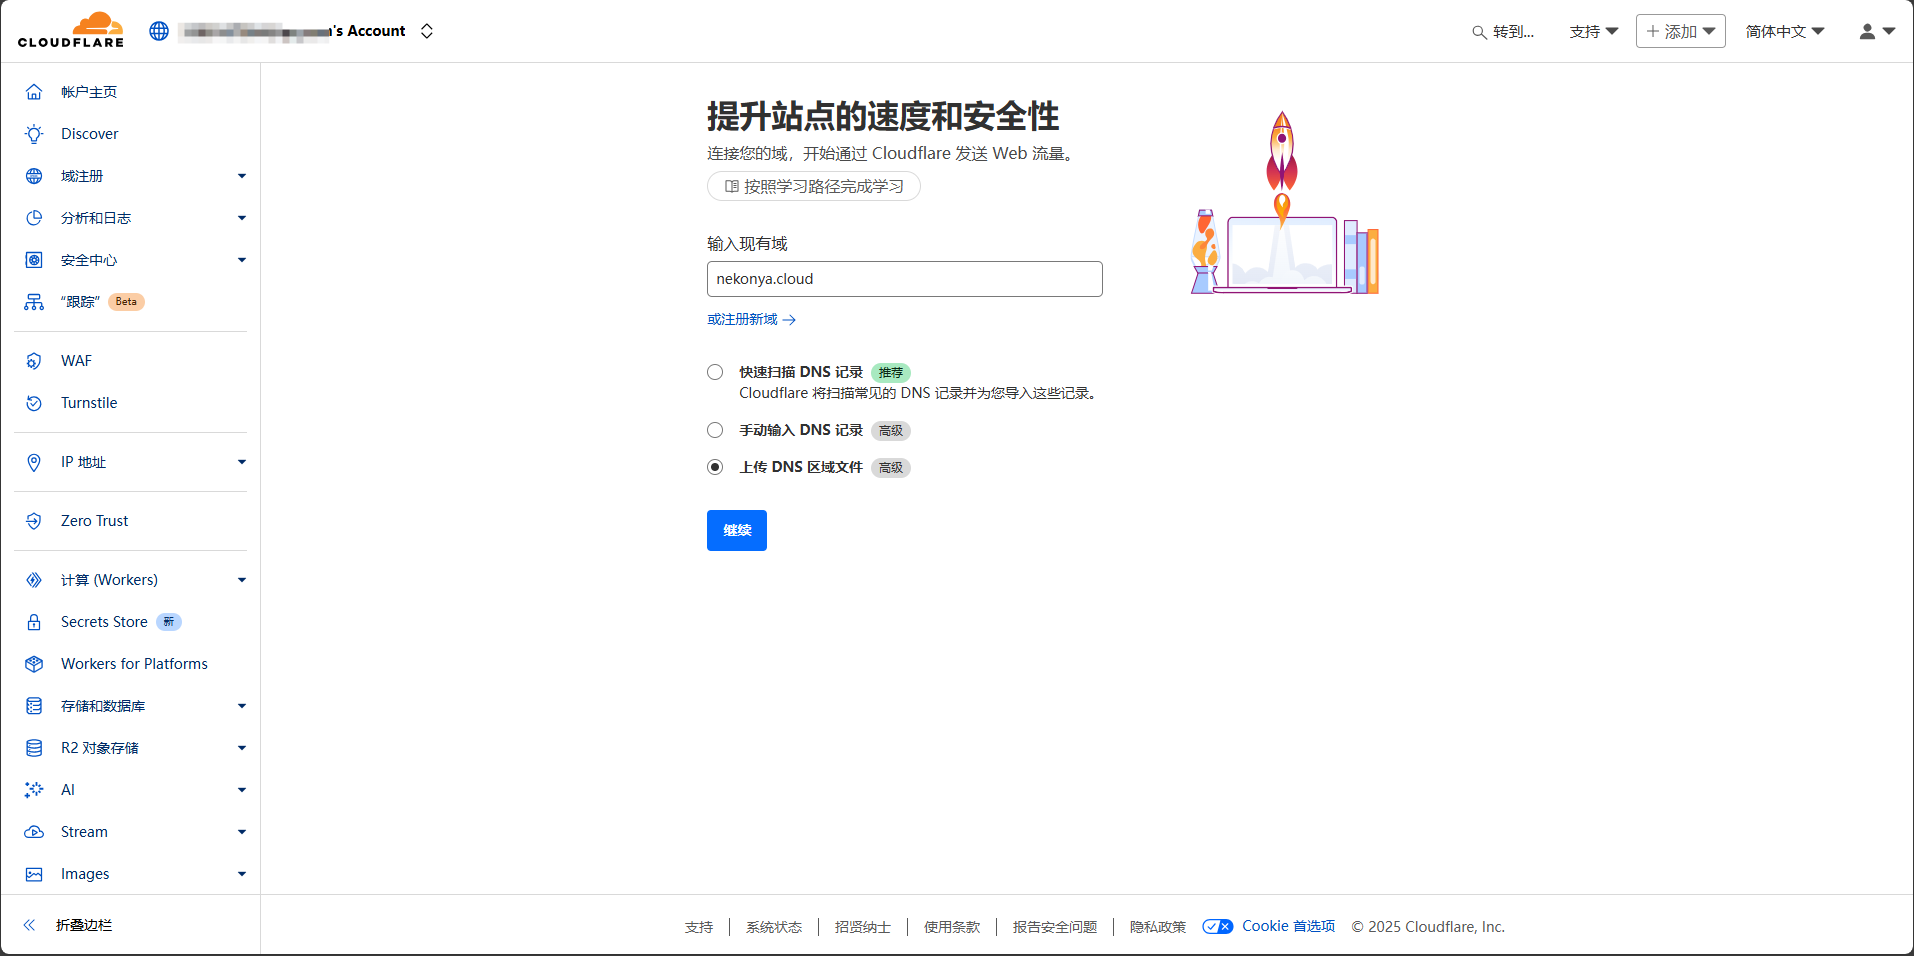Click the 帐户主页 home icon
The width and height of the screenshot is (1914, 956).
(34, 92)
